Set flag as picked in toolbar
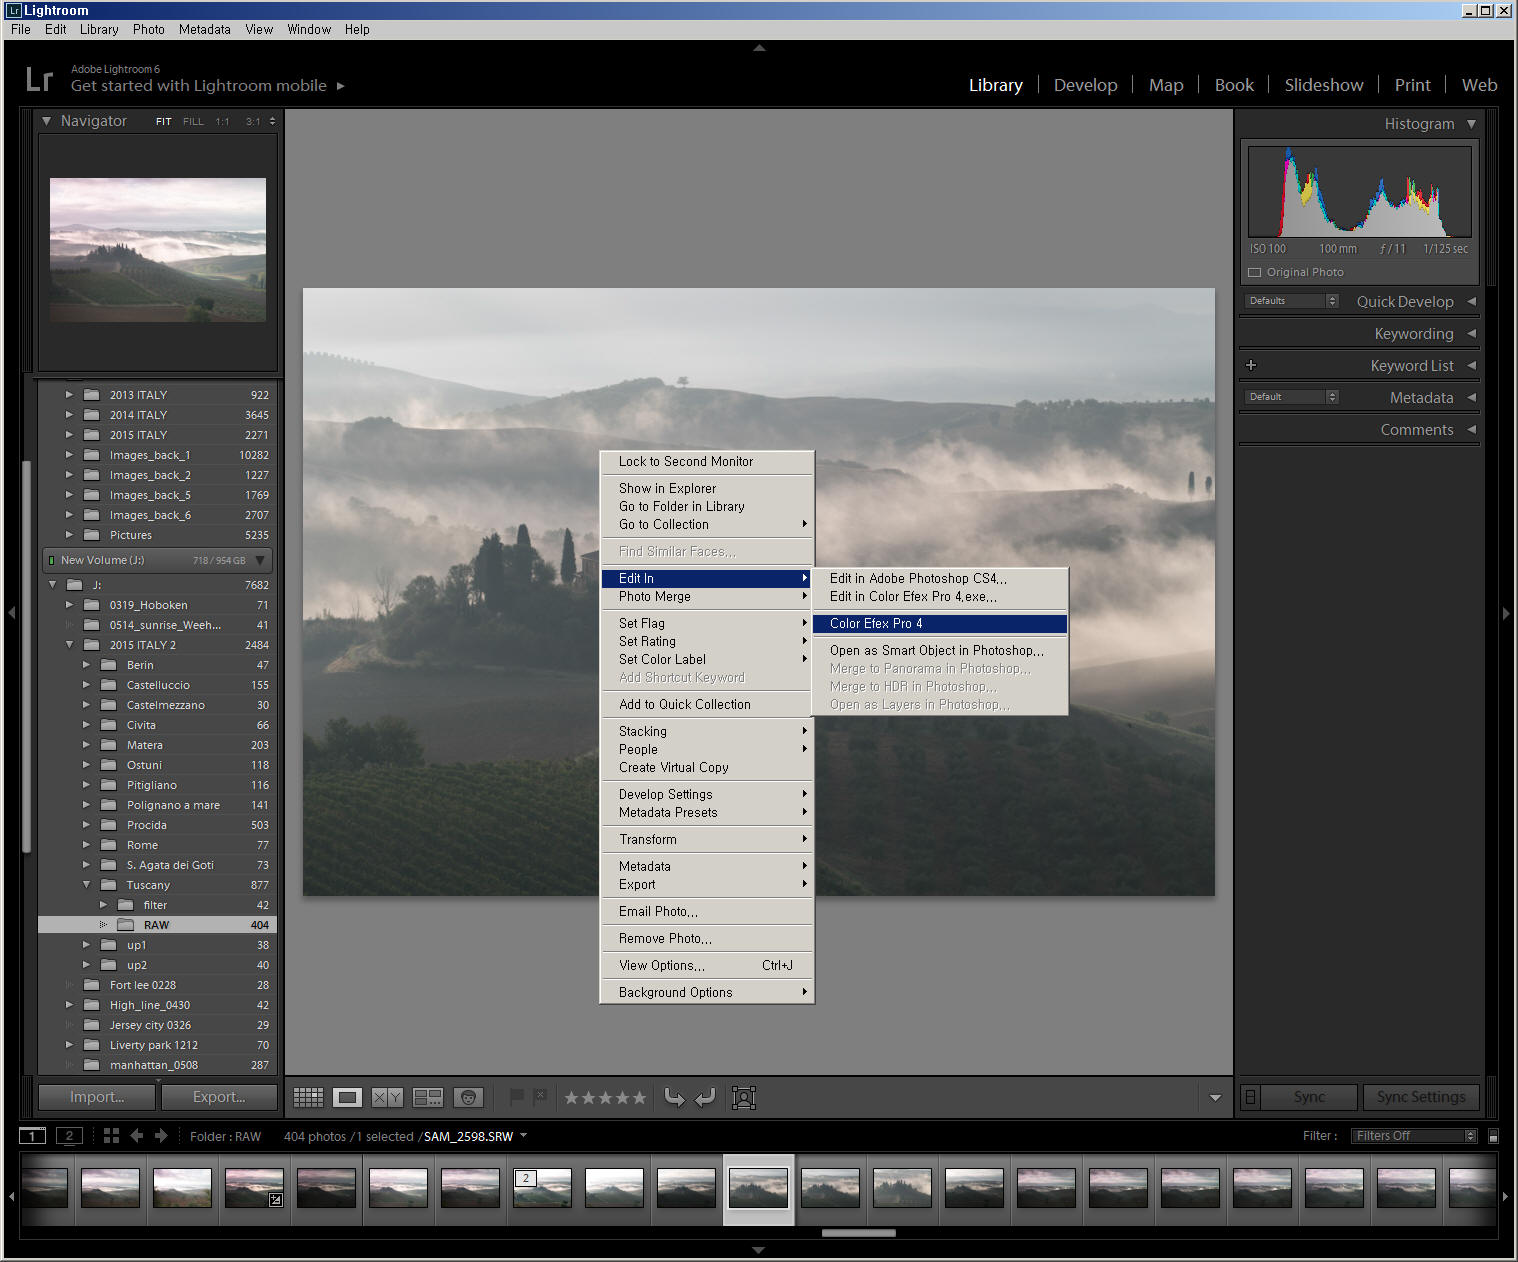The height and width of the screenshot is (1262, 1518). click(516, 1097)
